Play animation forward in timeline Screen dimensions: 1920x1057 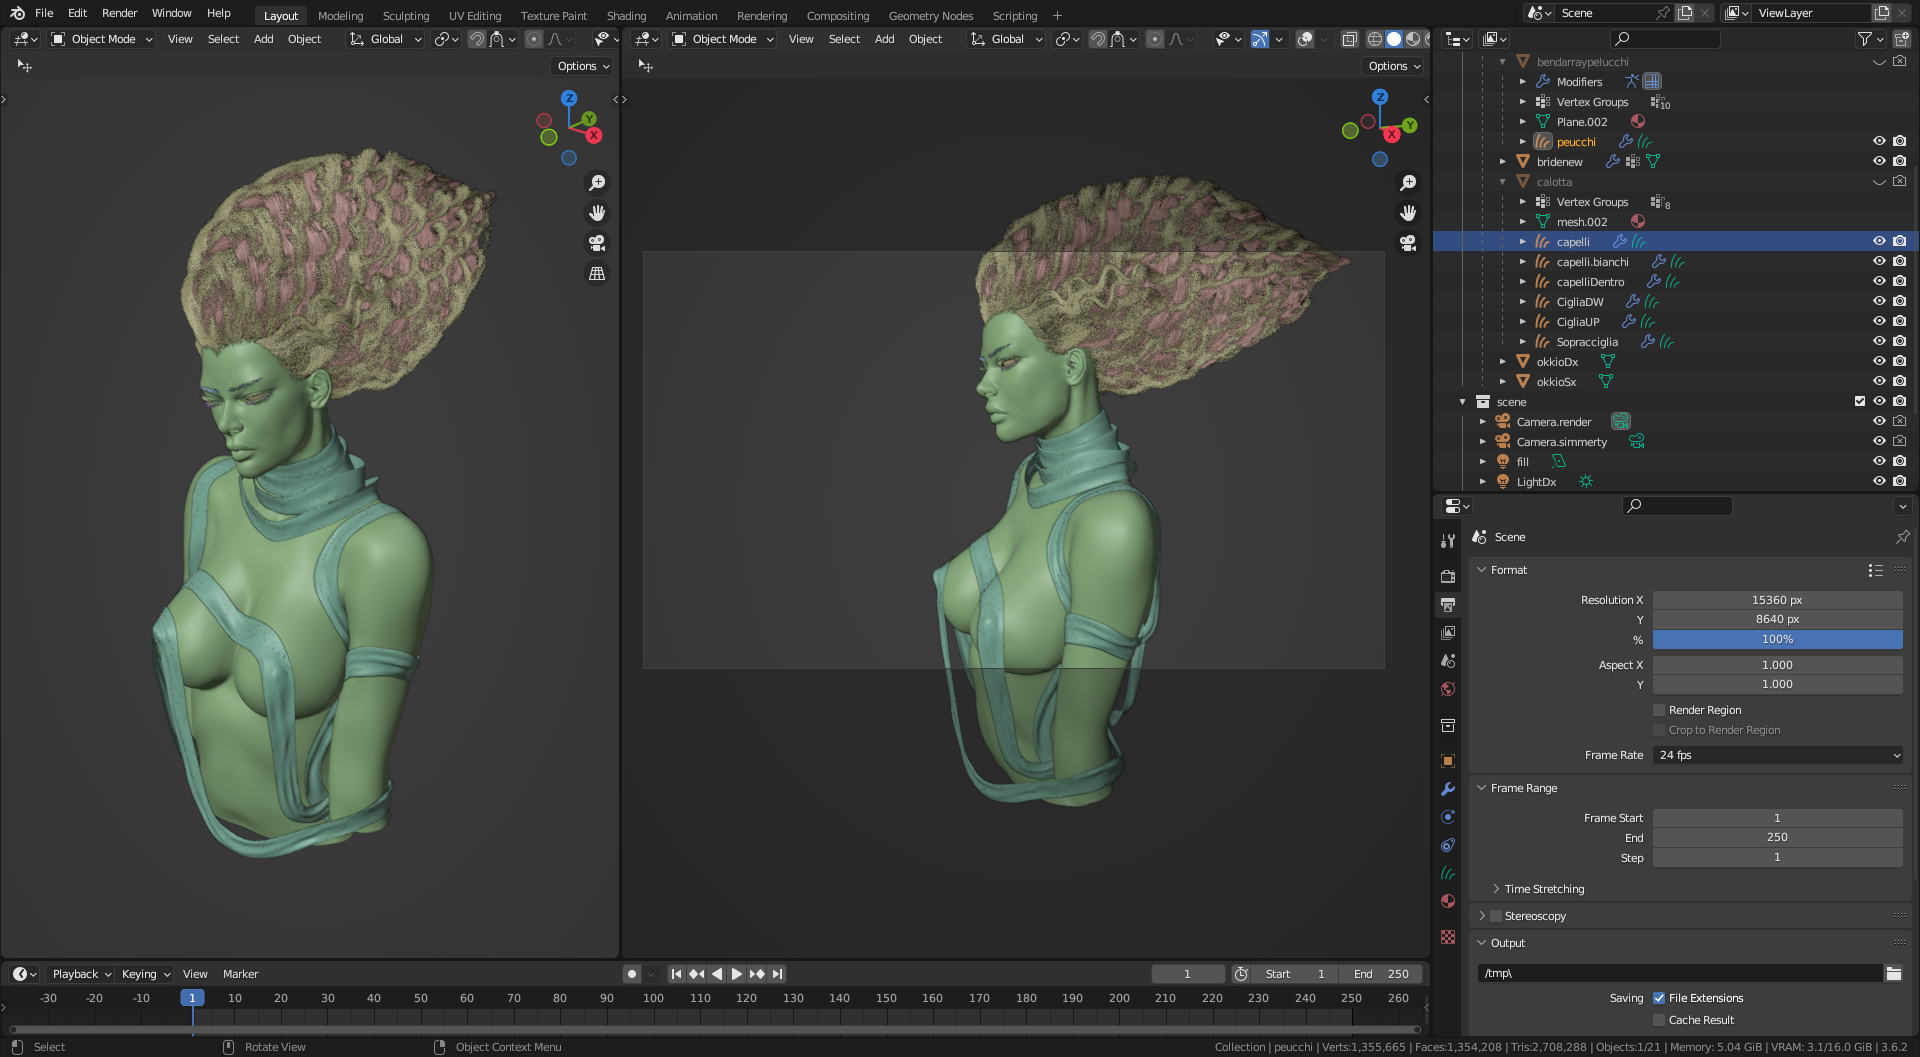737,974
